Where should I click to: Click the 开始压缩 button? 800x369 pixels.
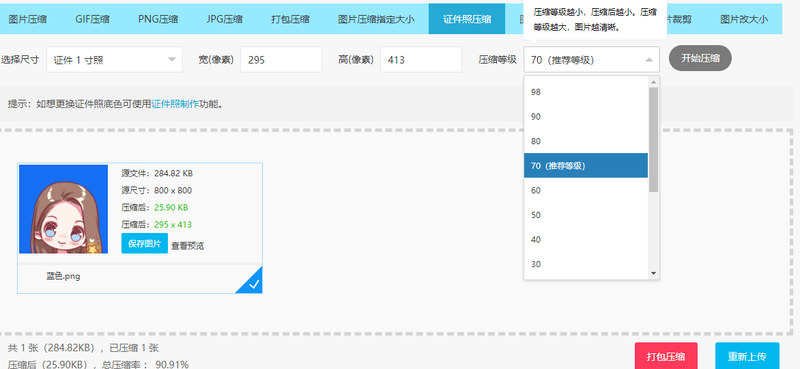[700, 58]
